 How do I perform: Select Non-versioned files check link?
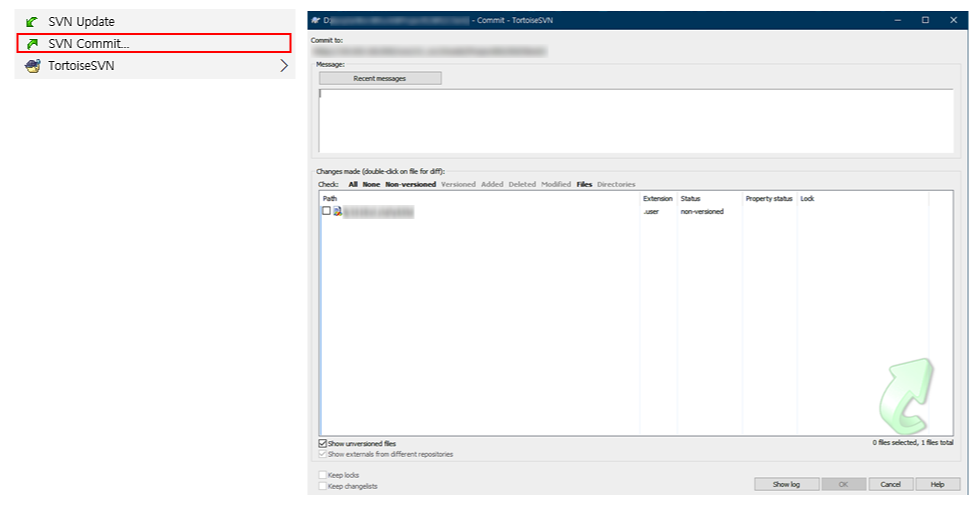pos(410,184)
